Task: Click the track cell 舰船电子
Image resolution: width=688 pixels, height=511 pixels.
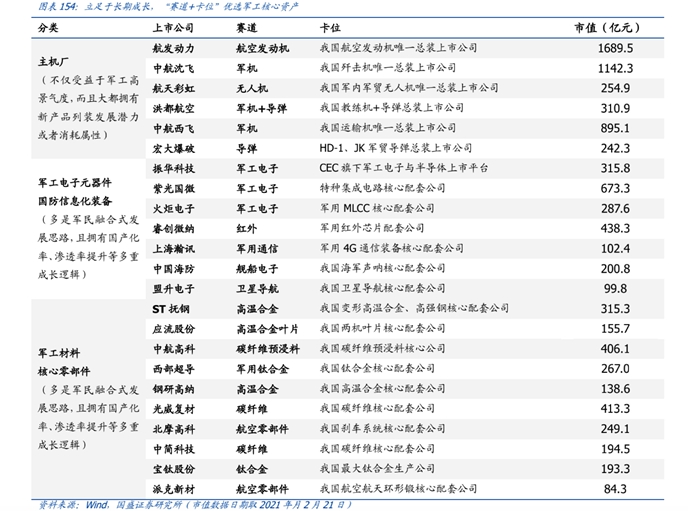Action: pyautogui.click(x=257, y=269)
